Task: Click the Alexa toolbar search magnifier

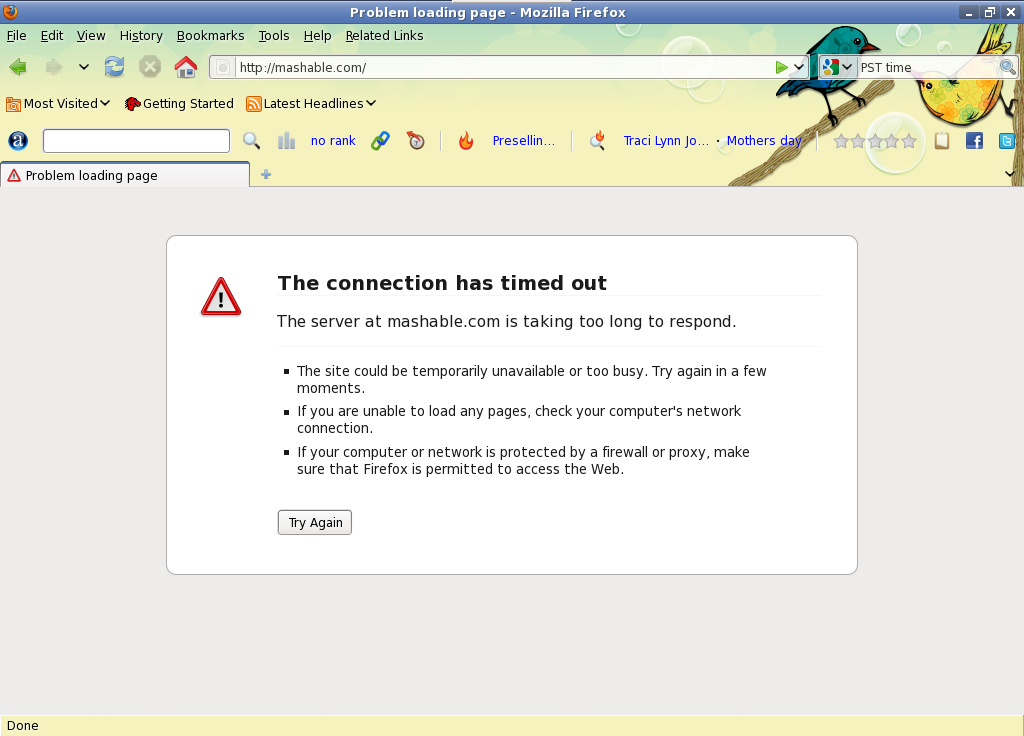Action: click(251, 140)
